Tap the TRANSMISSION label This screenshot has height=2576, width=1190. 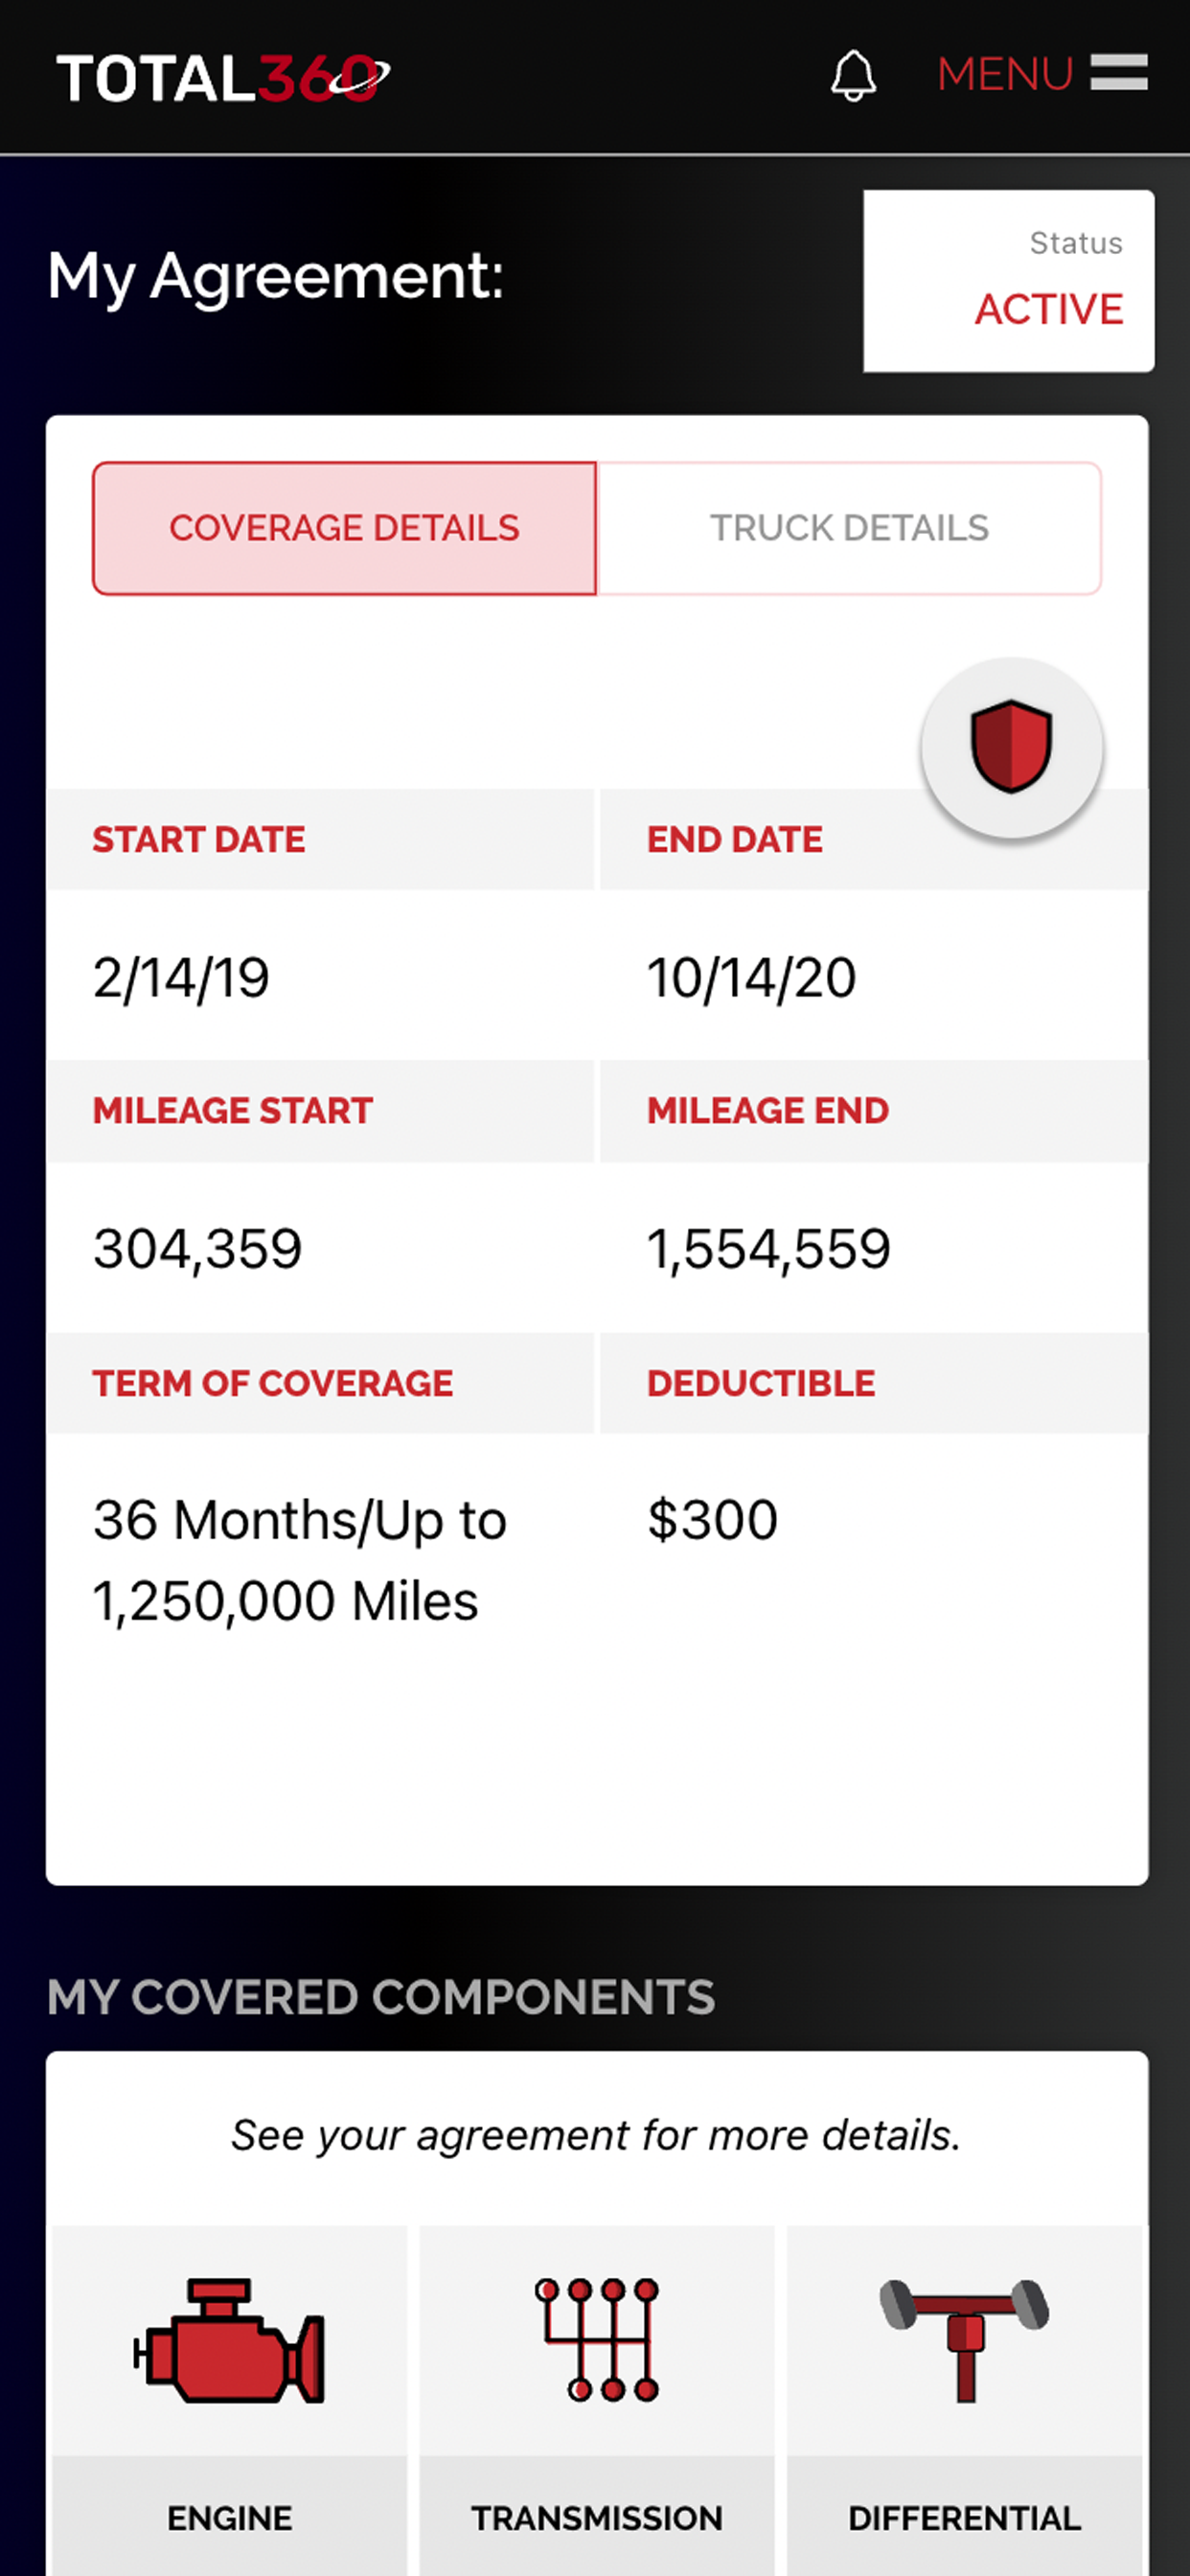597,2518
